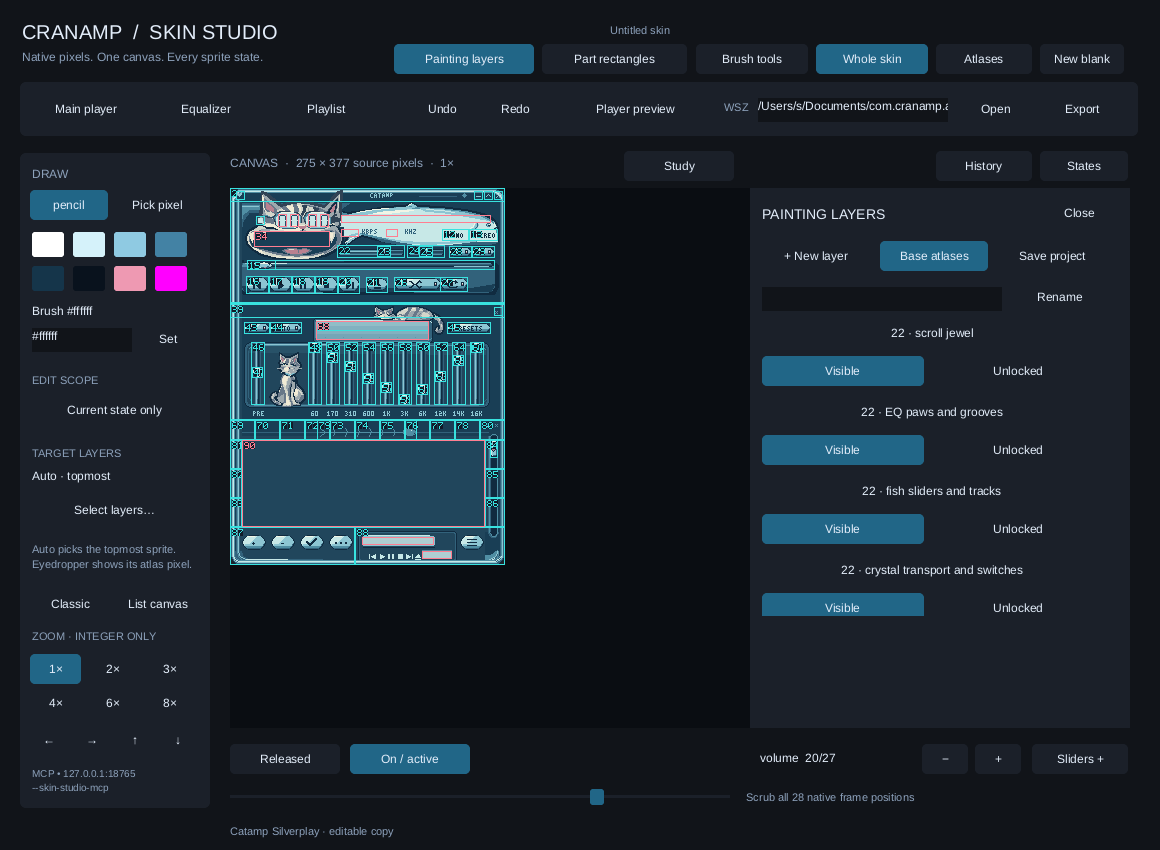Click the playlist list-lines sprite
This screenshot has height=850, width=1160.
[x=471, y=542]
